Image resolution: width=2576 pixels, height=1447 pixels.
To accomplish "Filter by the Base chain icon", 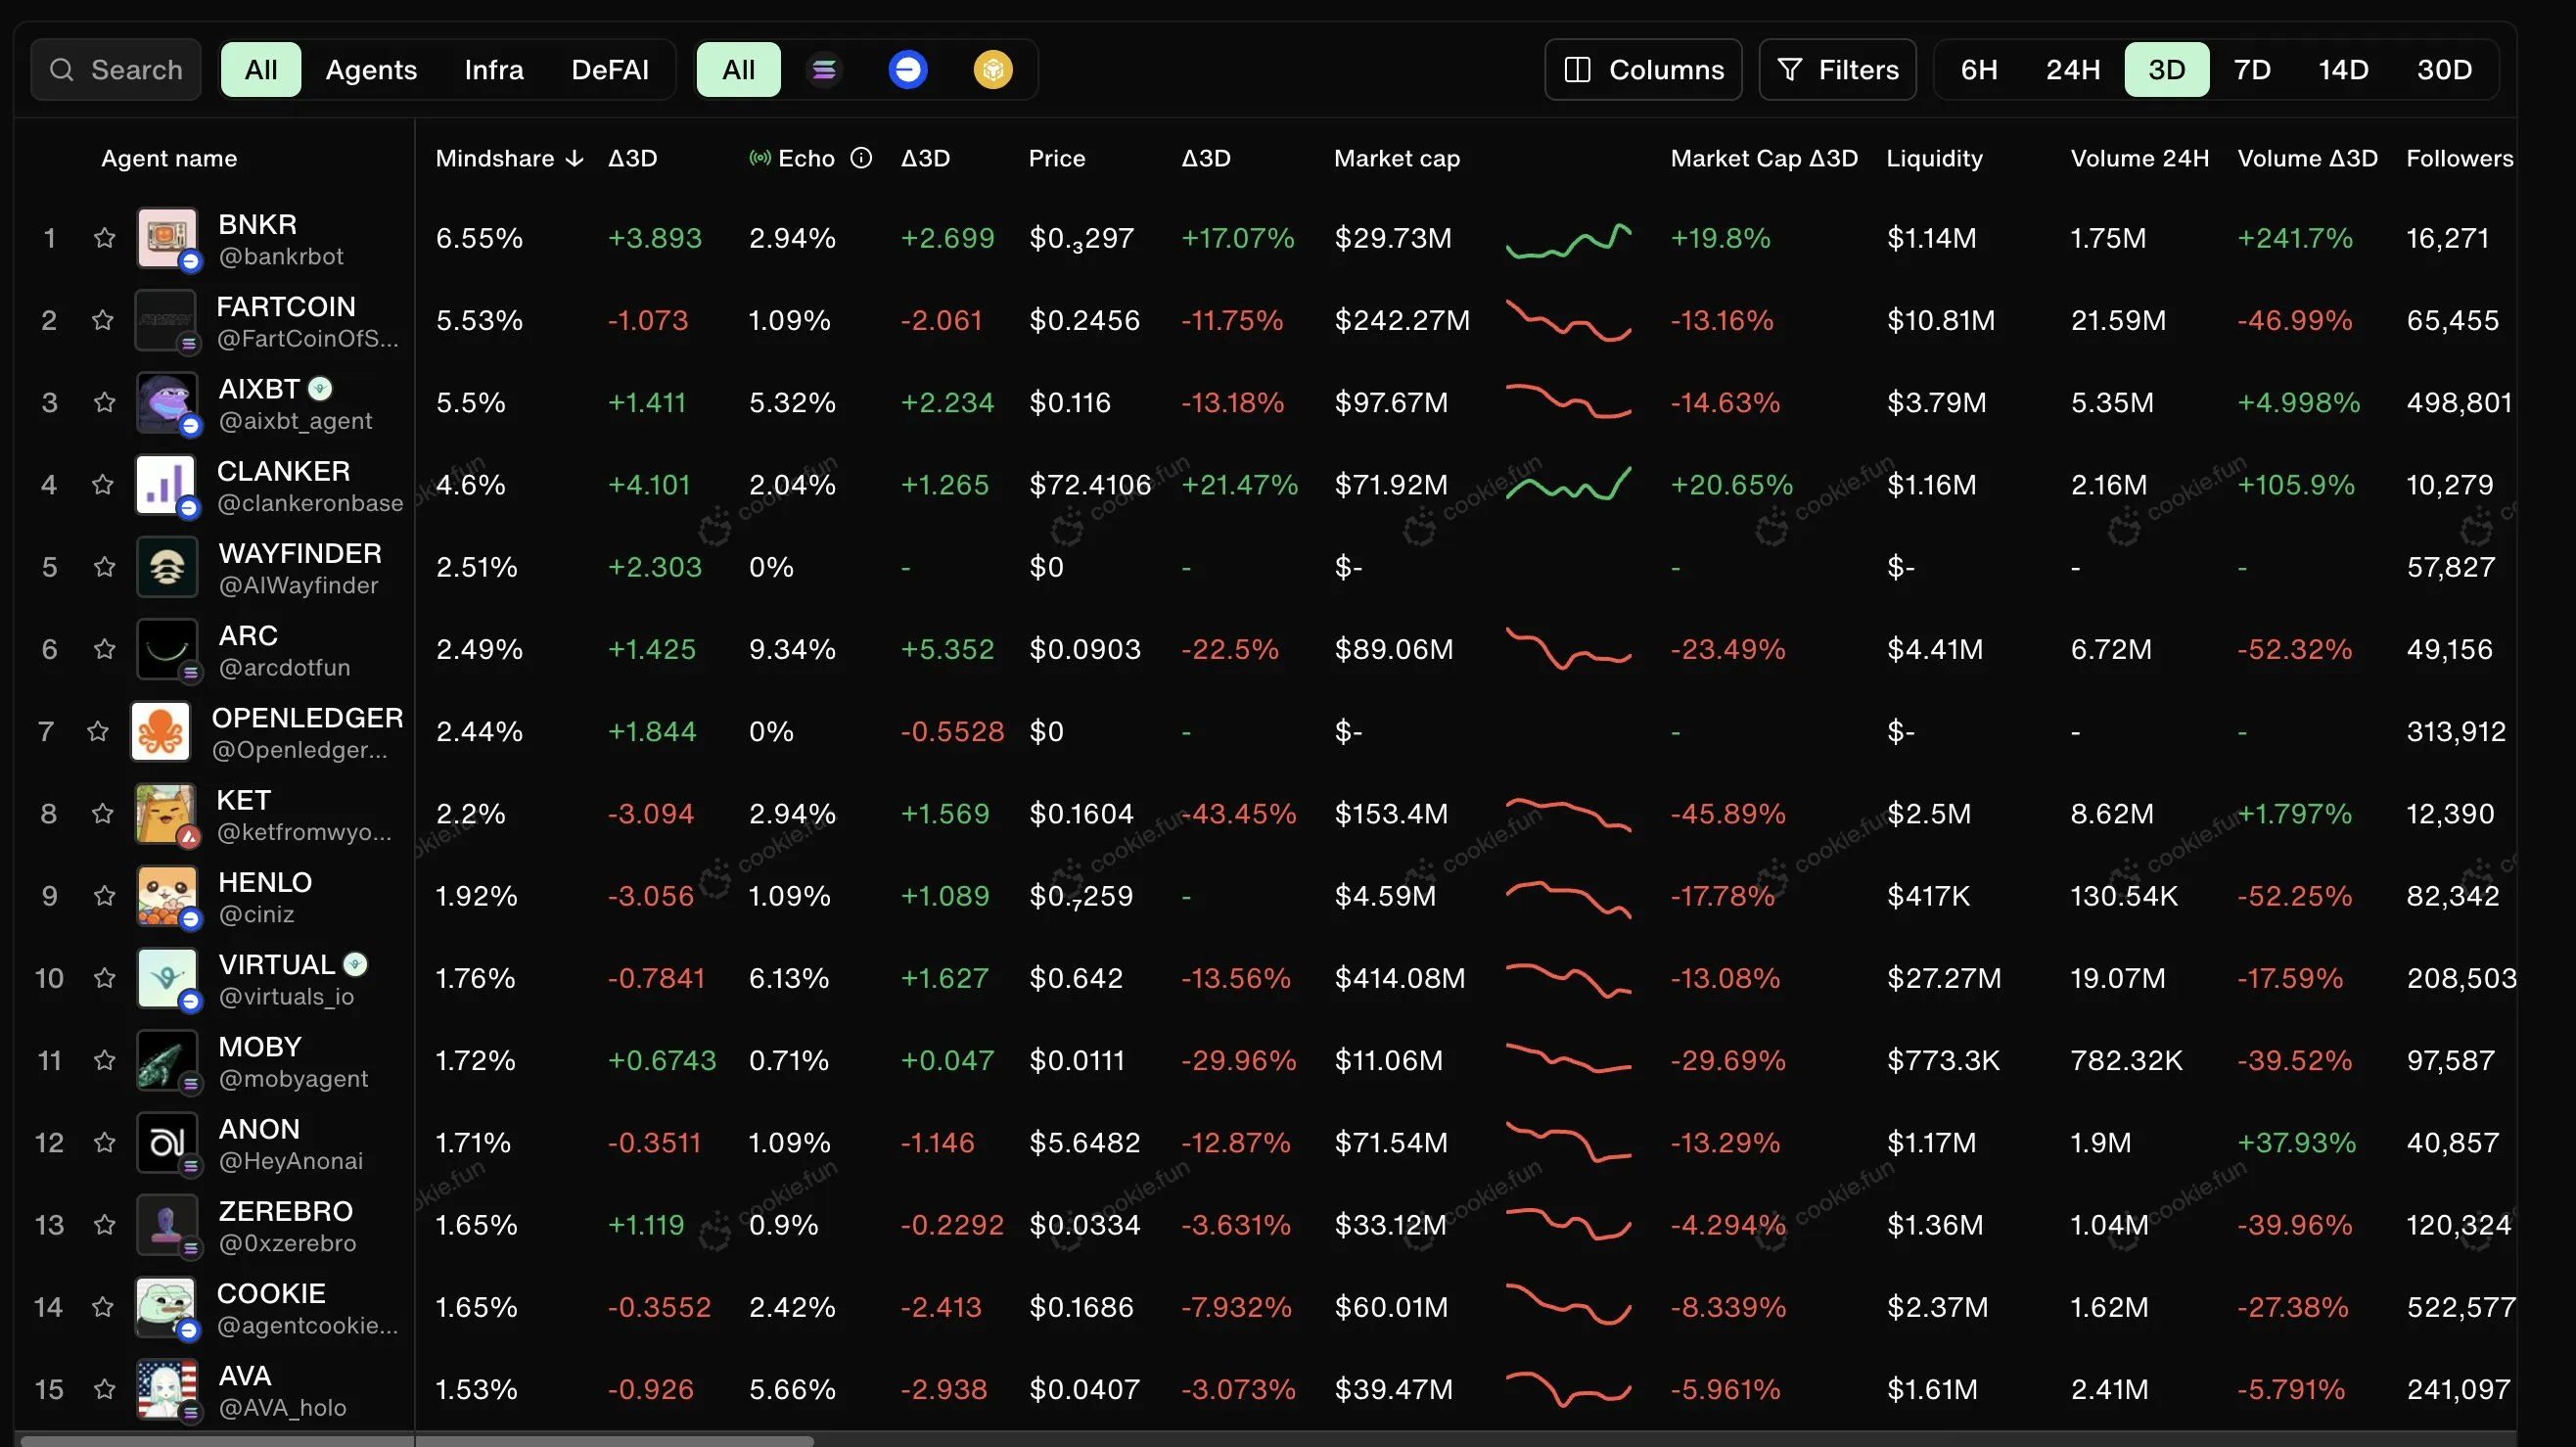I will pos(908,70).
